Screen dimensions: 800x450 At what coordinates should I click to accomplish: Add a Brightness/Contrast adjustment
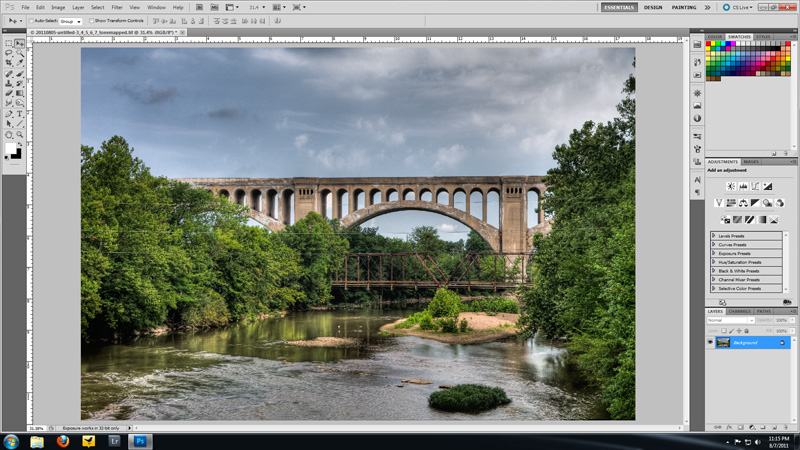pos(731,186)
